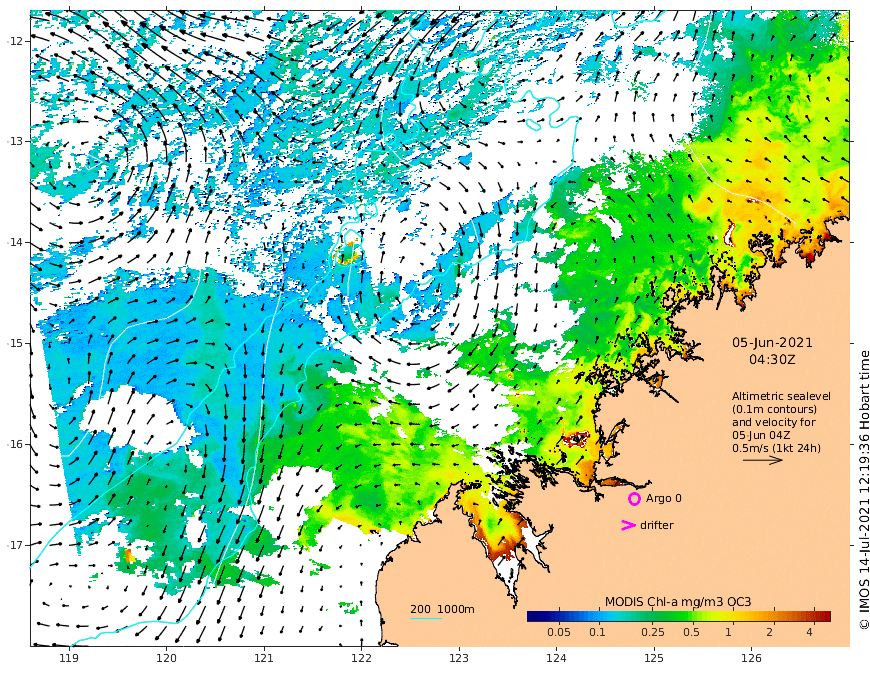The height and width of the screenshot is (680, 870).
Task: Click latitude axis label -13
Action: point(16,141)
